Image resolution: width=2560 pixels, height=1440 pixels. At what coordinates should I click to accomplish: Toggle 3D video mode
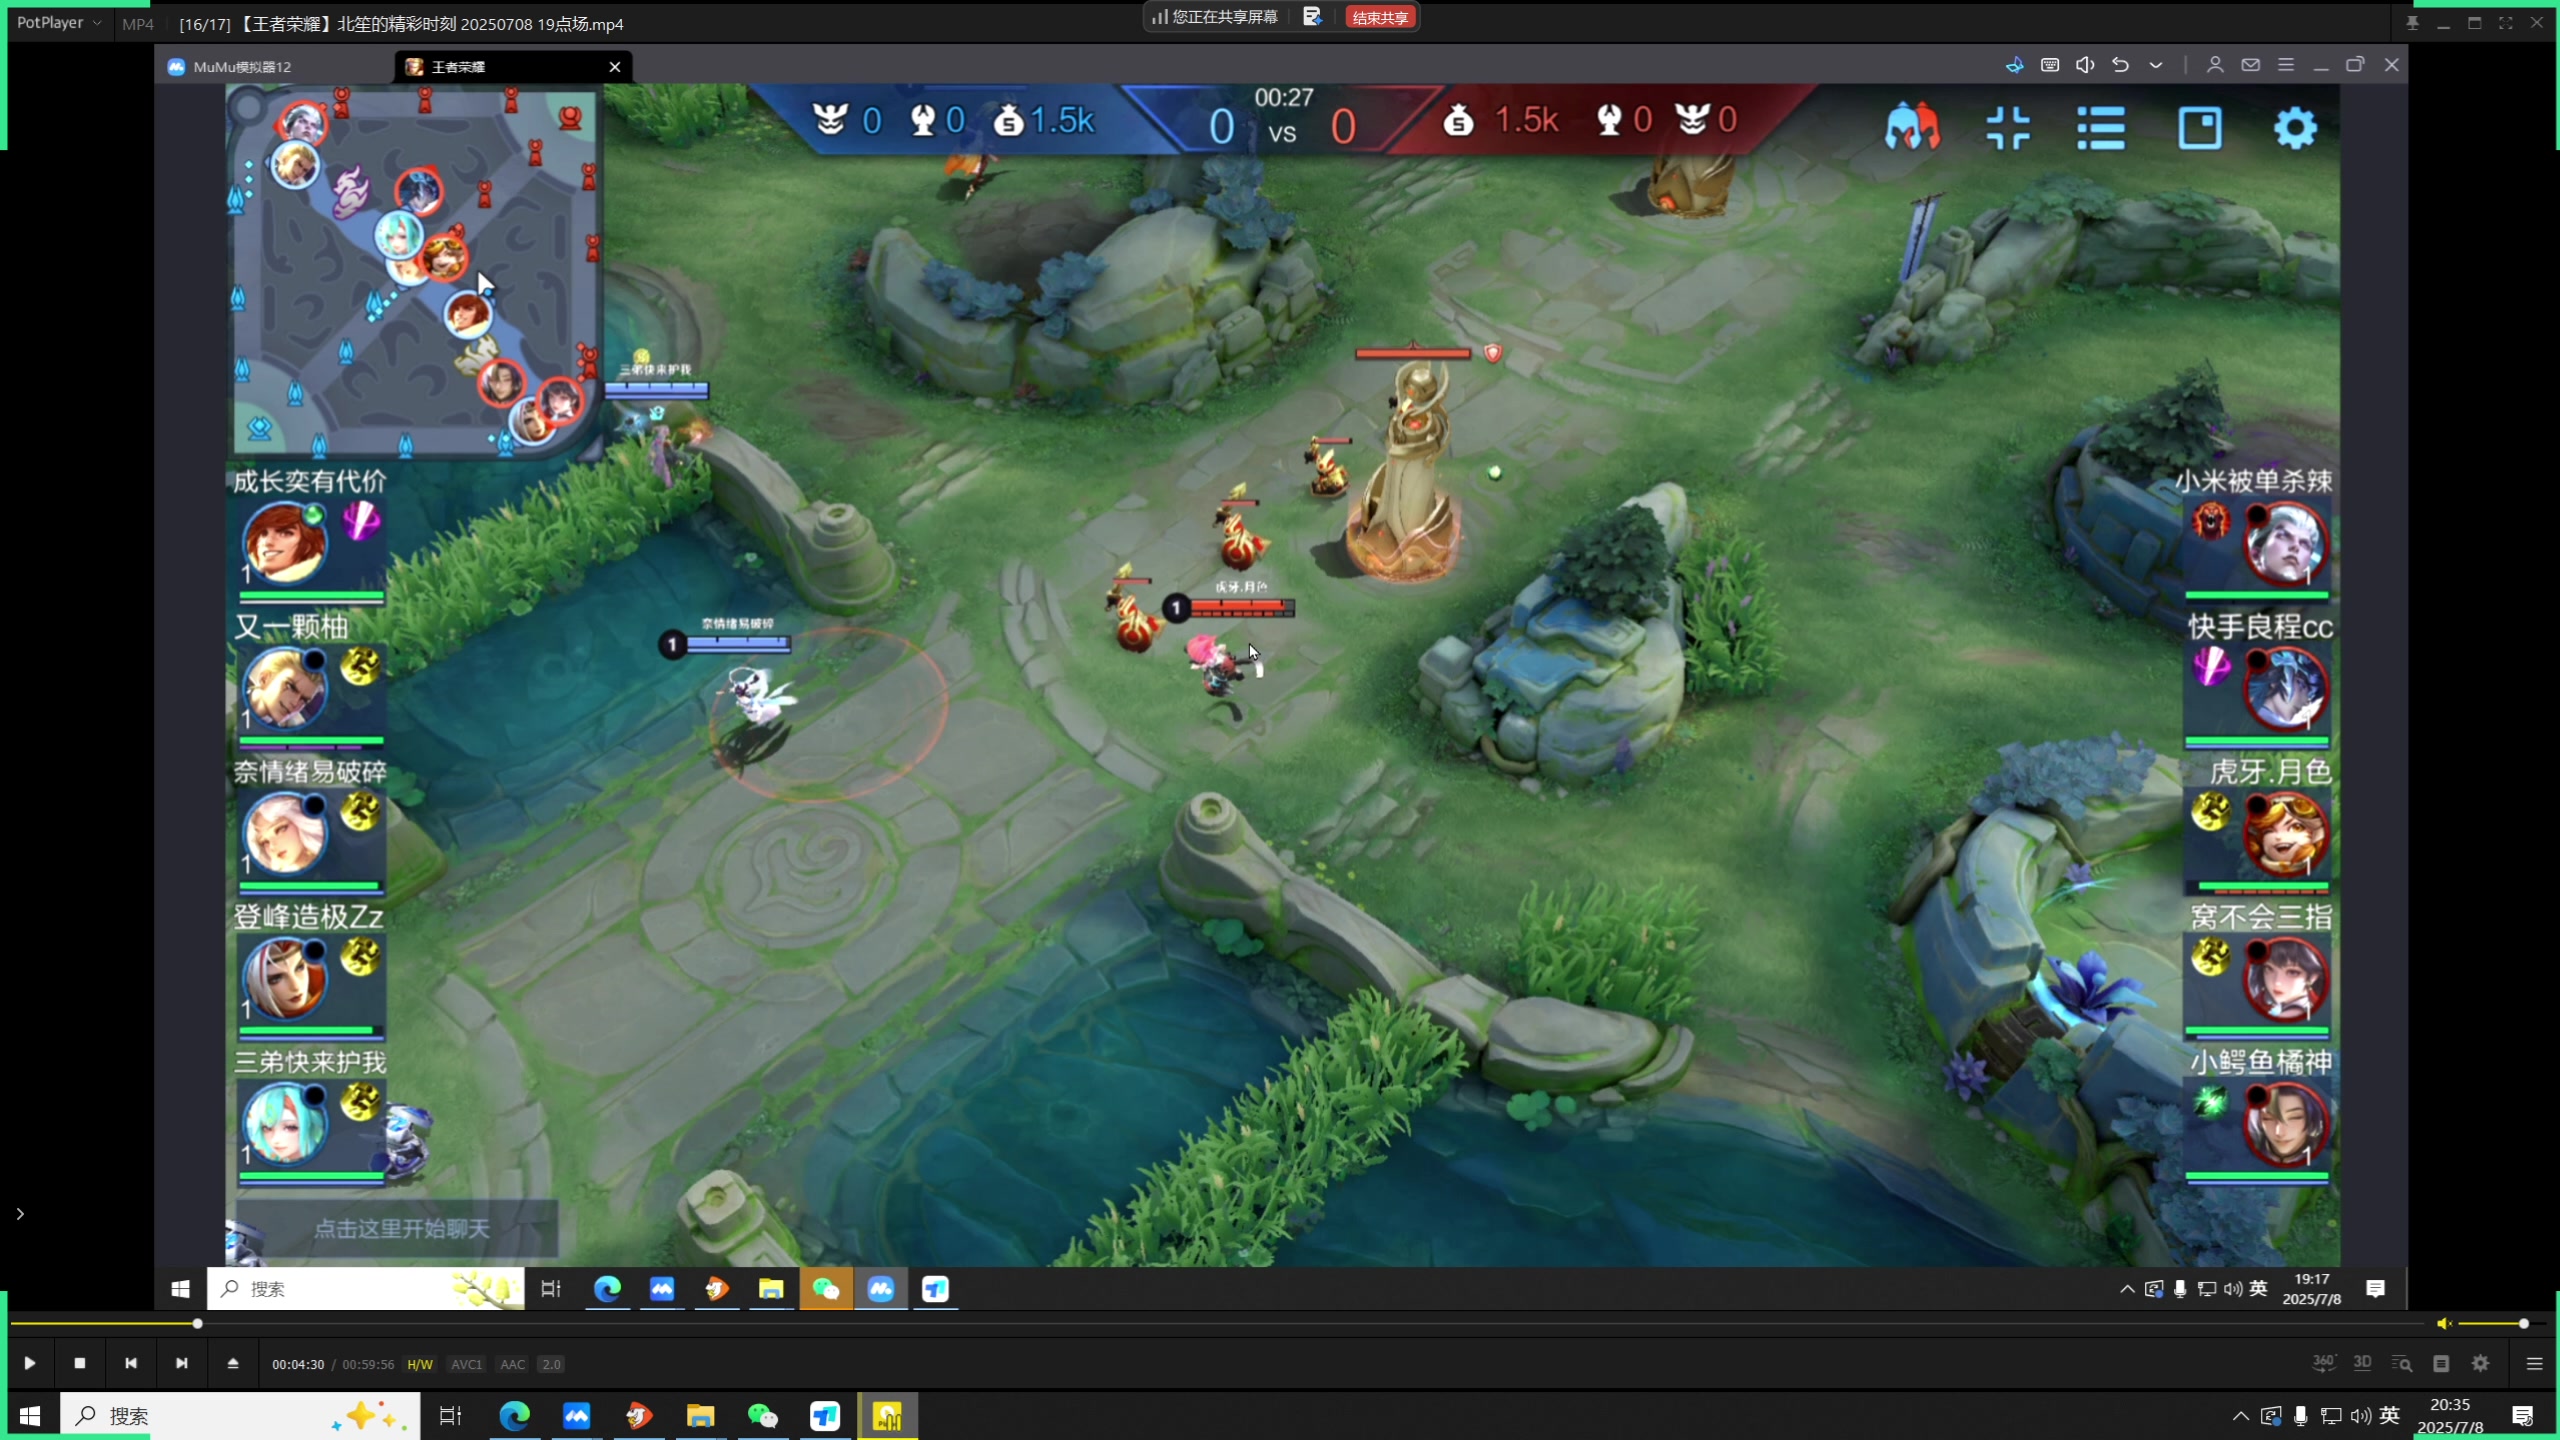2362,1363
